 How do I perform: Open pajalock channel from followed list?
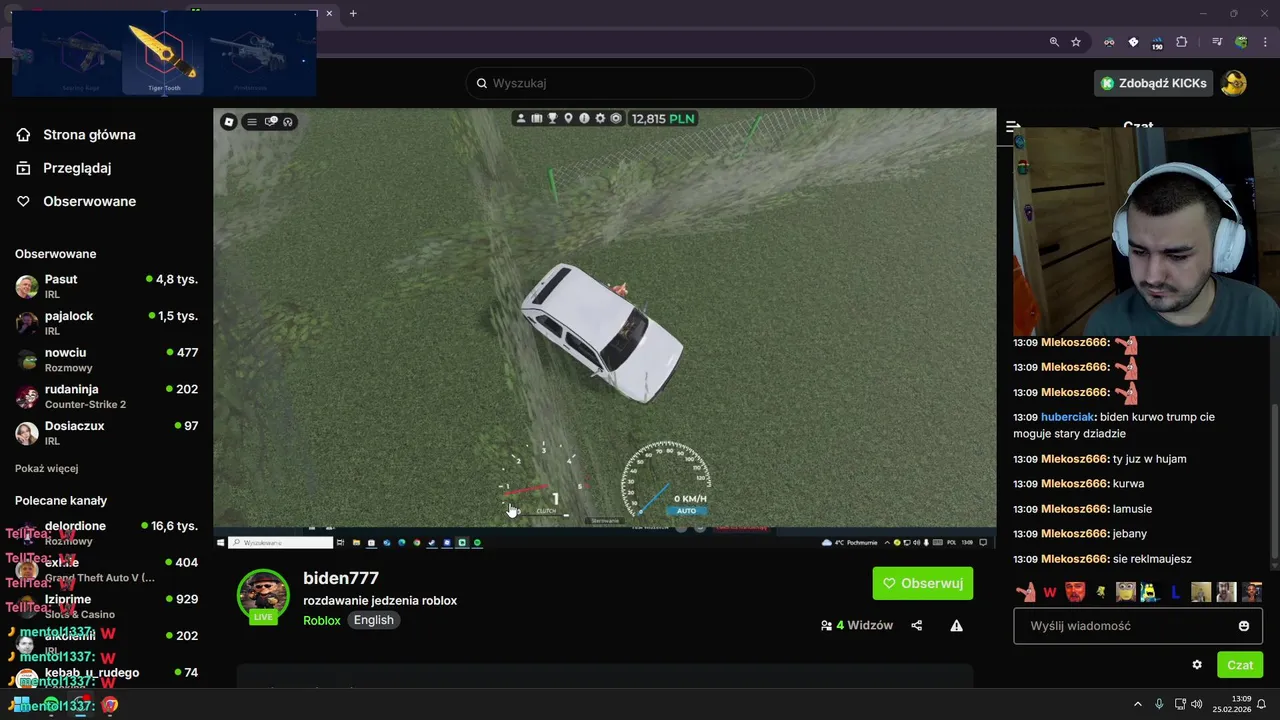point(106,323)
